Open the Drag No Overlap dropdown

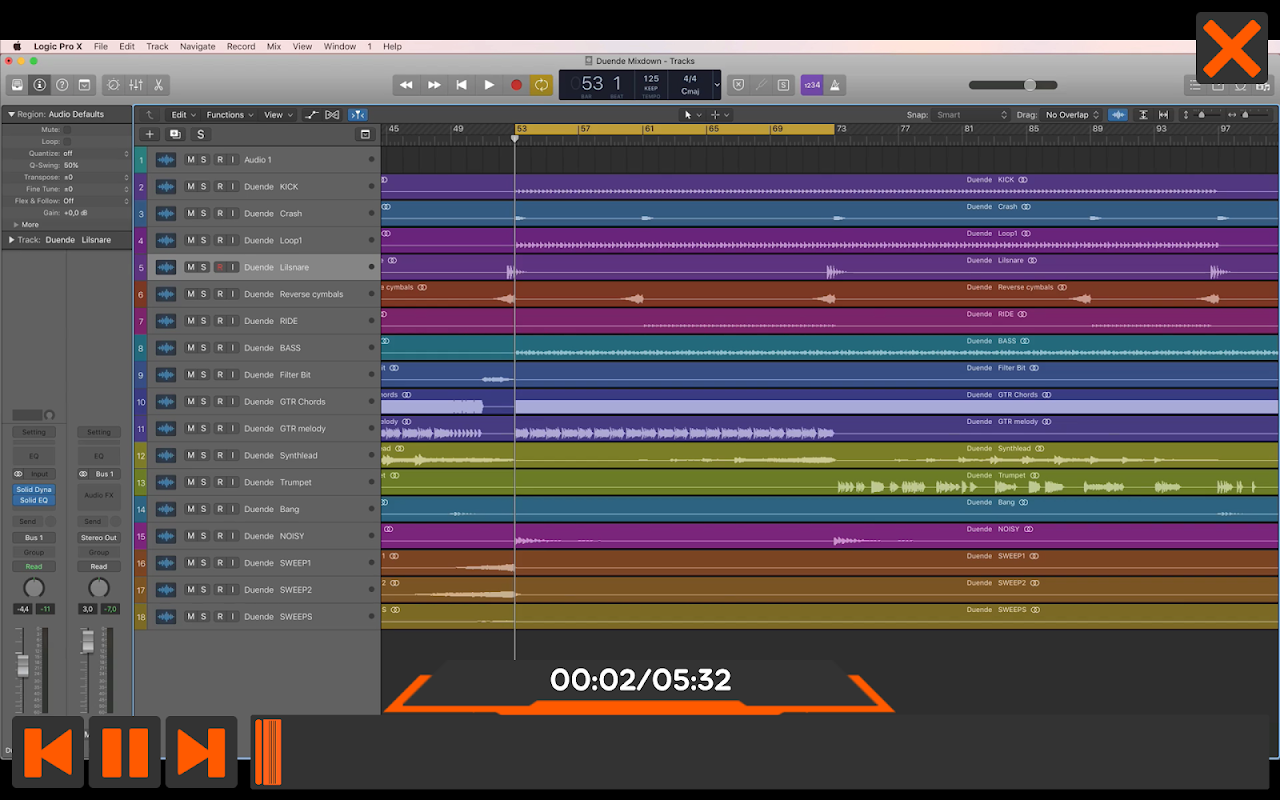pyautogui.click(x=1072, y=115)
